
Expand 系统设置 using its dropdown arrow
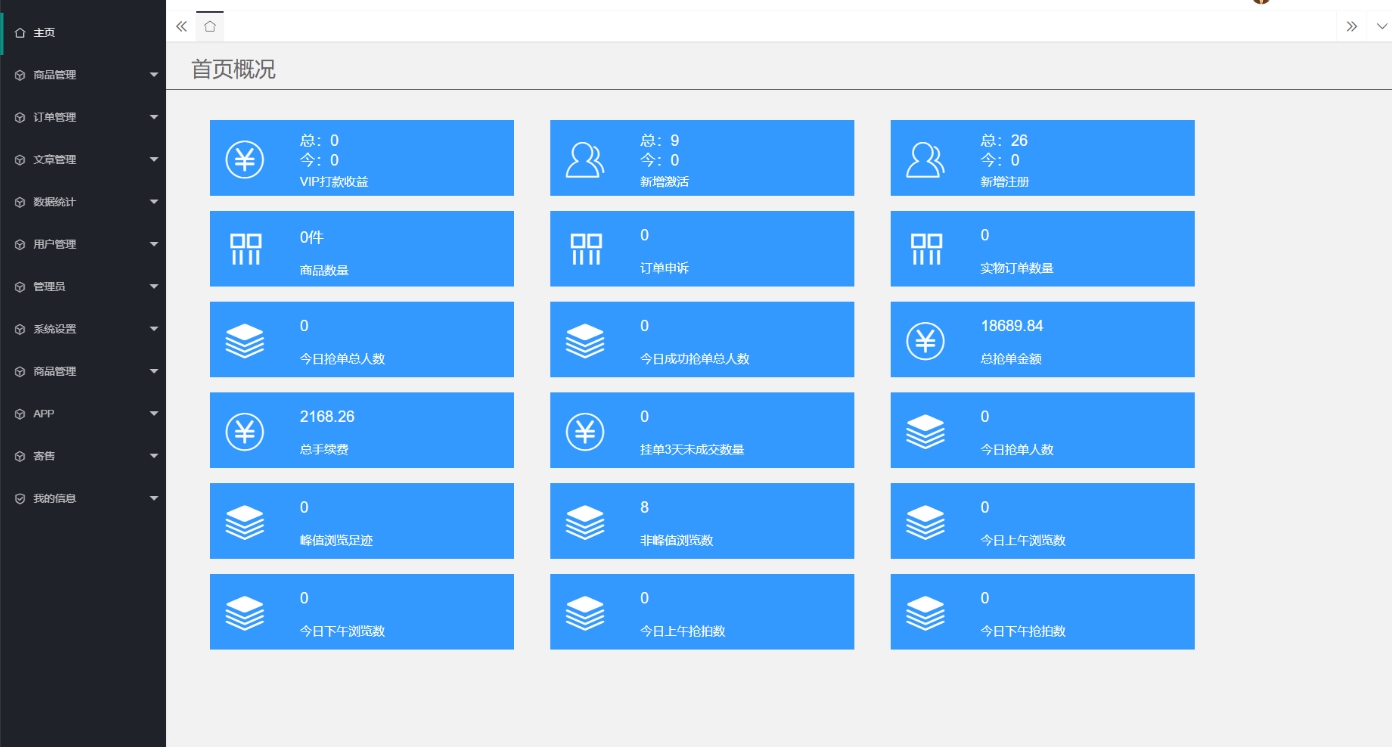[x=154, y=329]
